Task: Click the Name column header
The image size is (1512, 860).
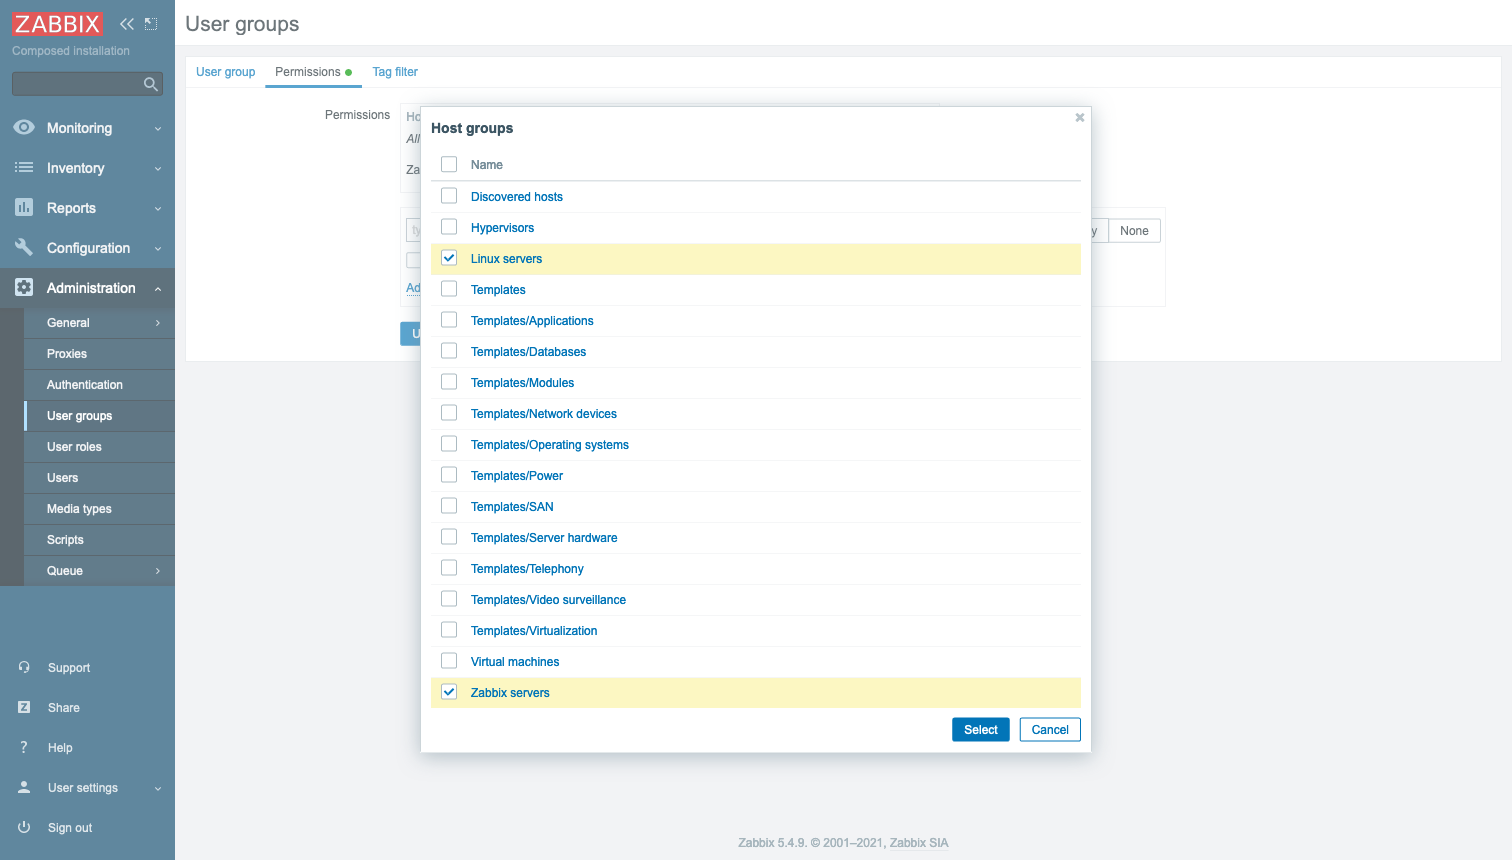Action: point(487,165)
